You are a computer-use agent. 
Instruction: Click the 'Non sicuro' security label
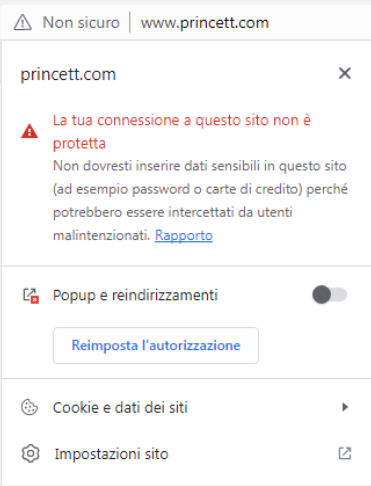tap(81, 23)
